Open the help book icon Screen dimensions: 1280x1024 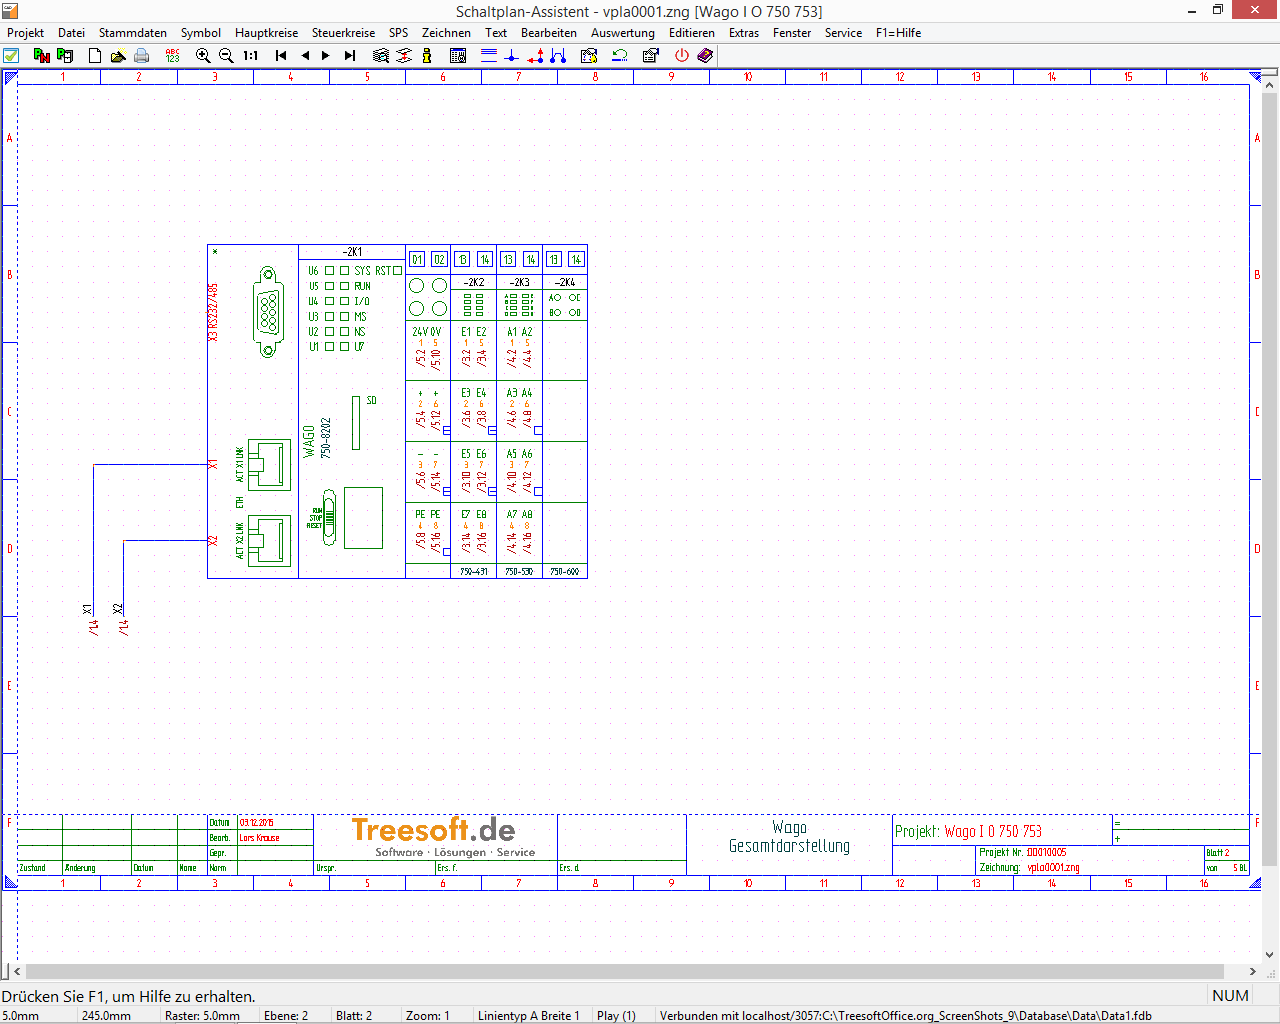pos(706,56)
